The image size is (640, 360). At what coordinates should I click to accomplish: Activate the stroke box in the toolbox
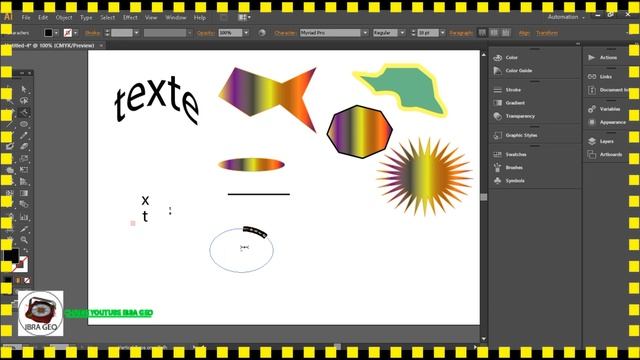click(21, 264)
